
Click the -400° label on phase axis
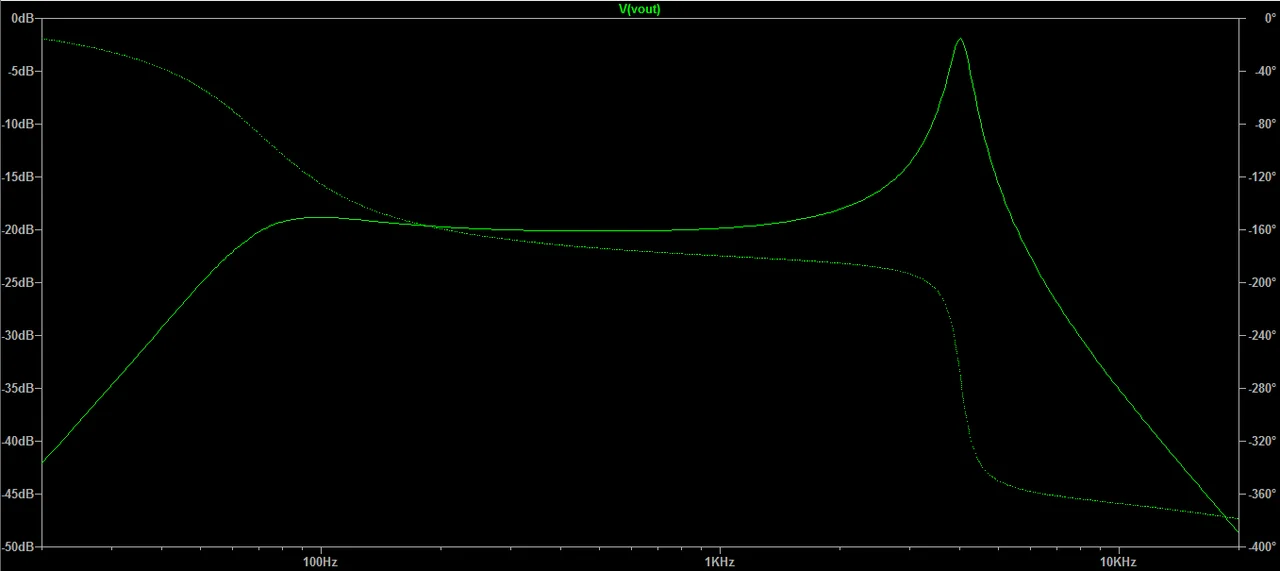tap(1259, 547)
